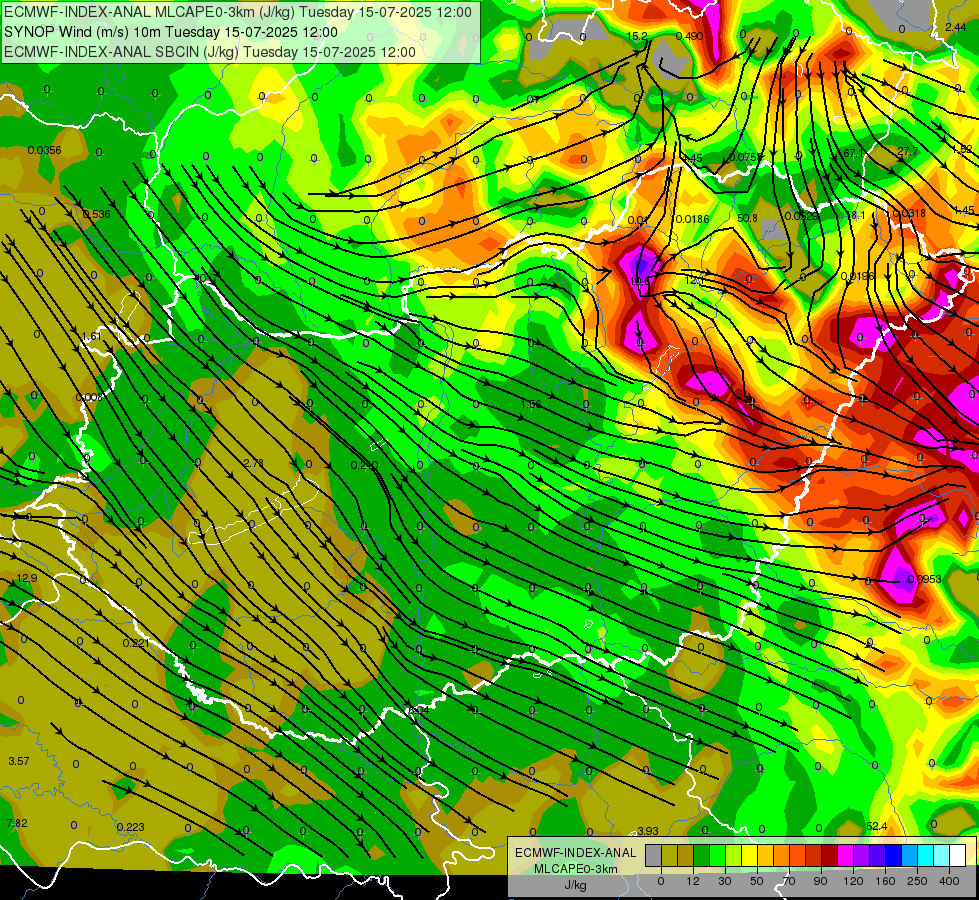Click the map value '50.8'
Viewport: 979px width, 900px height.
[747, 219]
